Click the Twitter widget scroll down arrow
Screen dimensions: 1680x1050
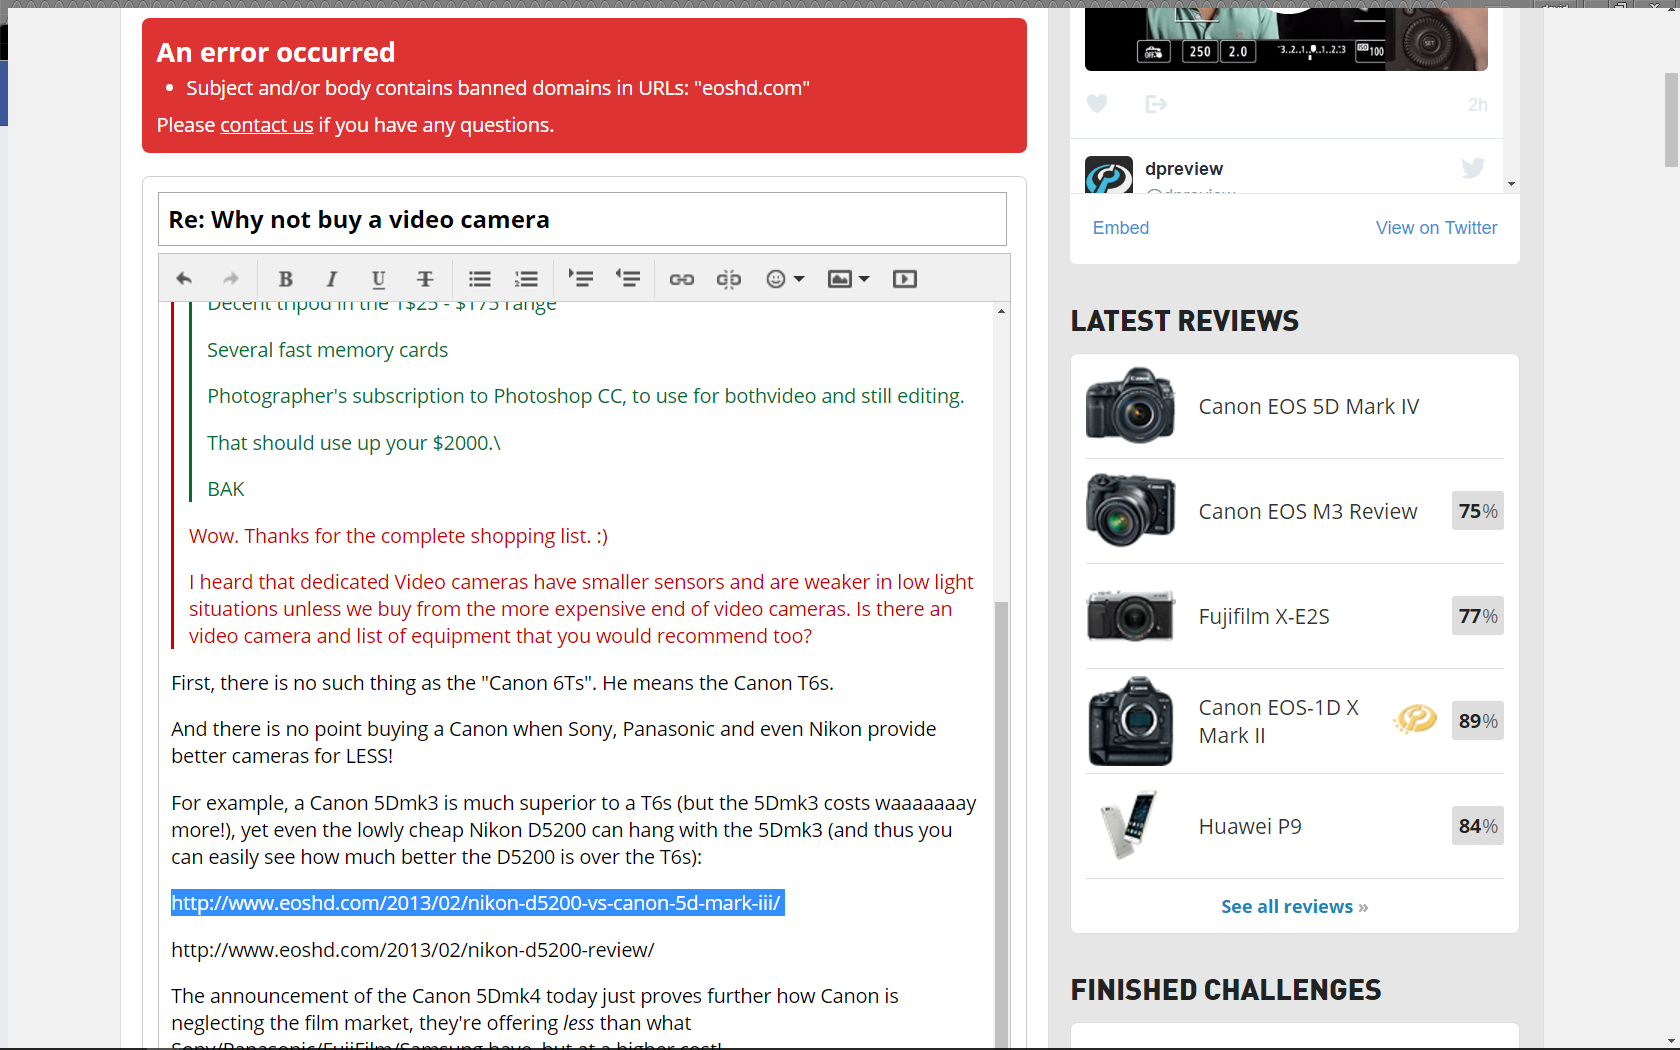click(1511, 184)
